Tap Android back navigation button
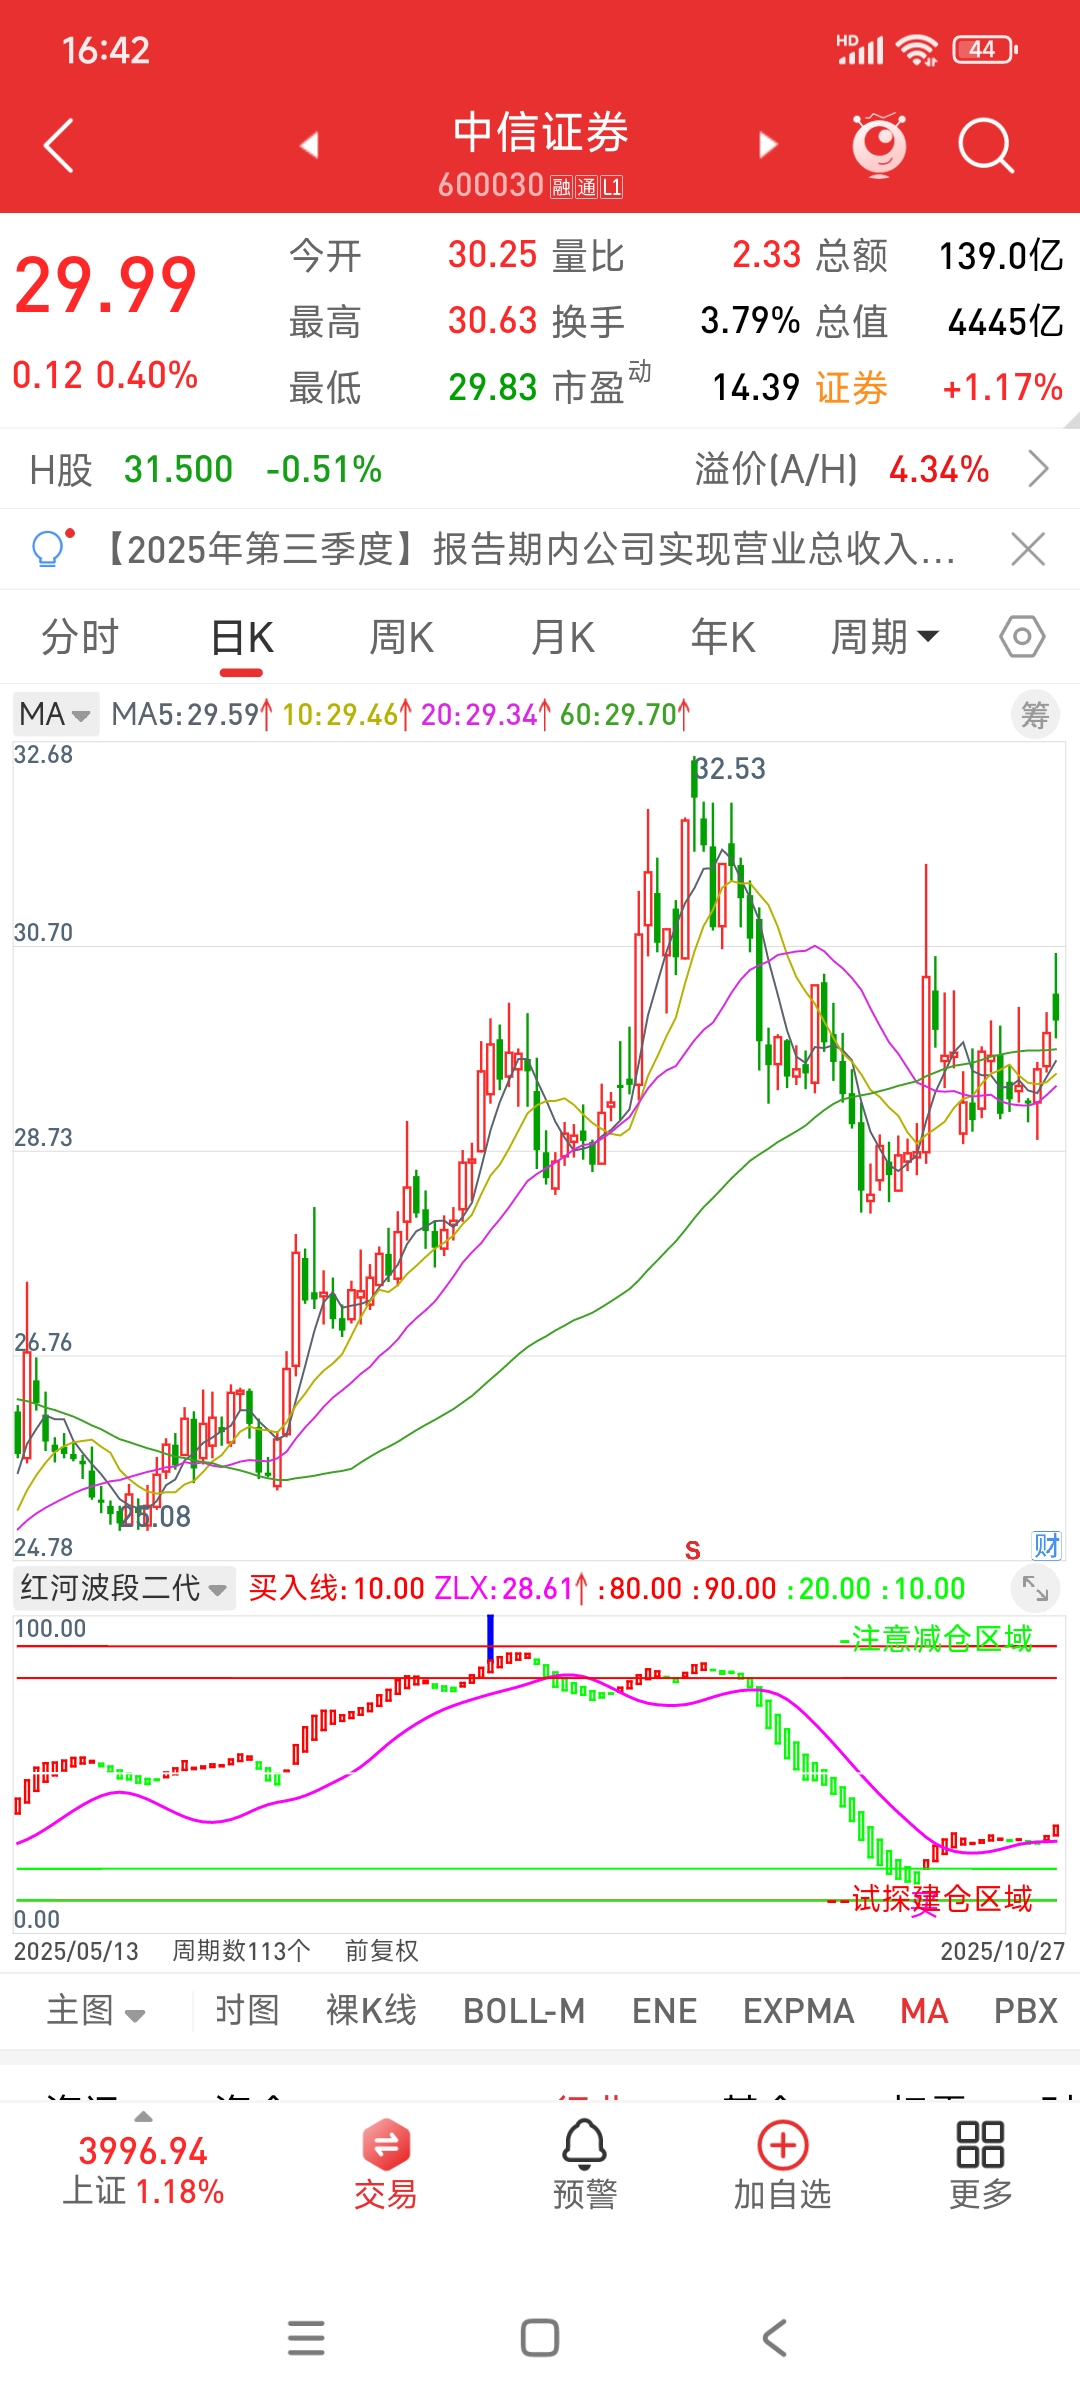The width and height of the screenshot is (1080, 2400). (x=775, y=2338)
